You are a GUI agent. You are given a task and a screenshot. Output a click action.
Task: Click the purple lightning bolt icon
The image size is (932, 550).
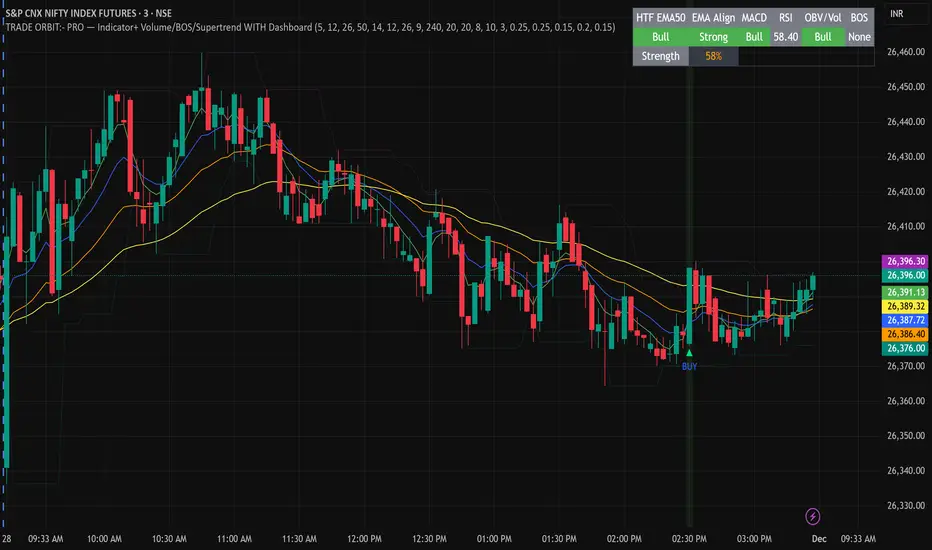813,516
